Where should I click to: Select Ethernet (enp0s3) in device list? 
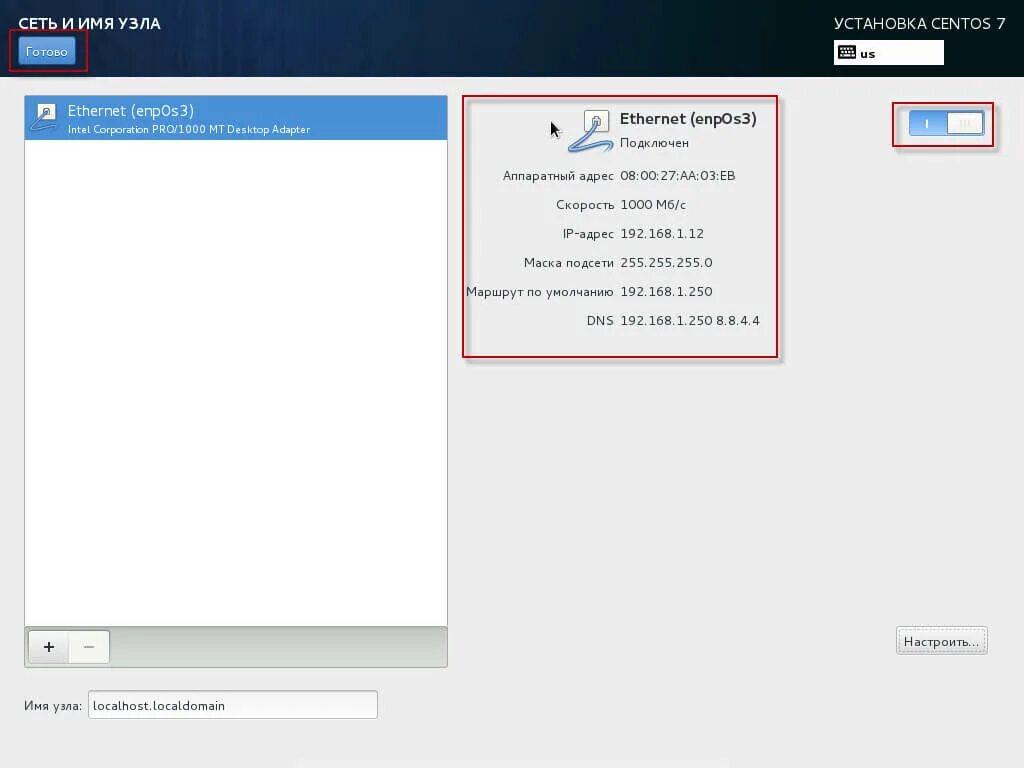click(236, 118)
